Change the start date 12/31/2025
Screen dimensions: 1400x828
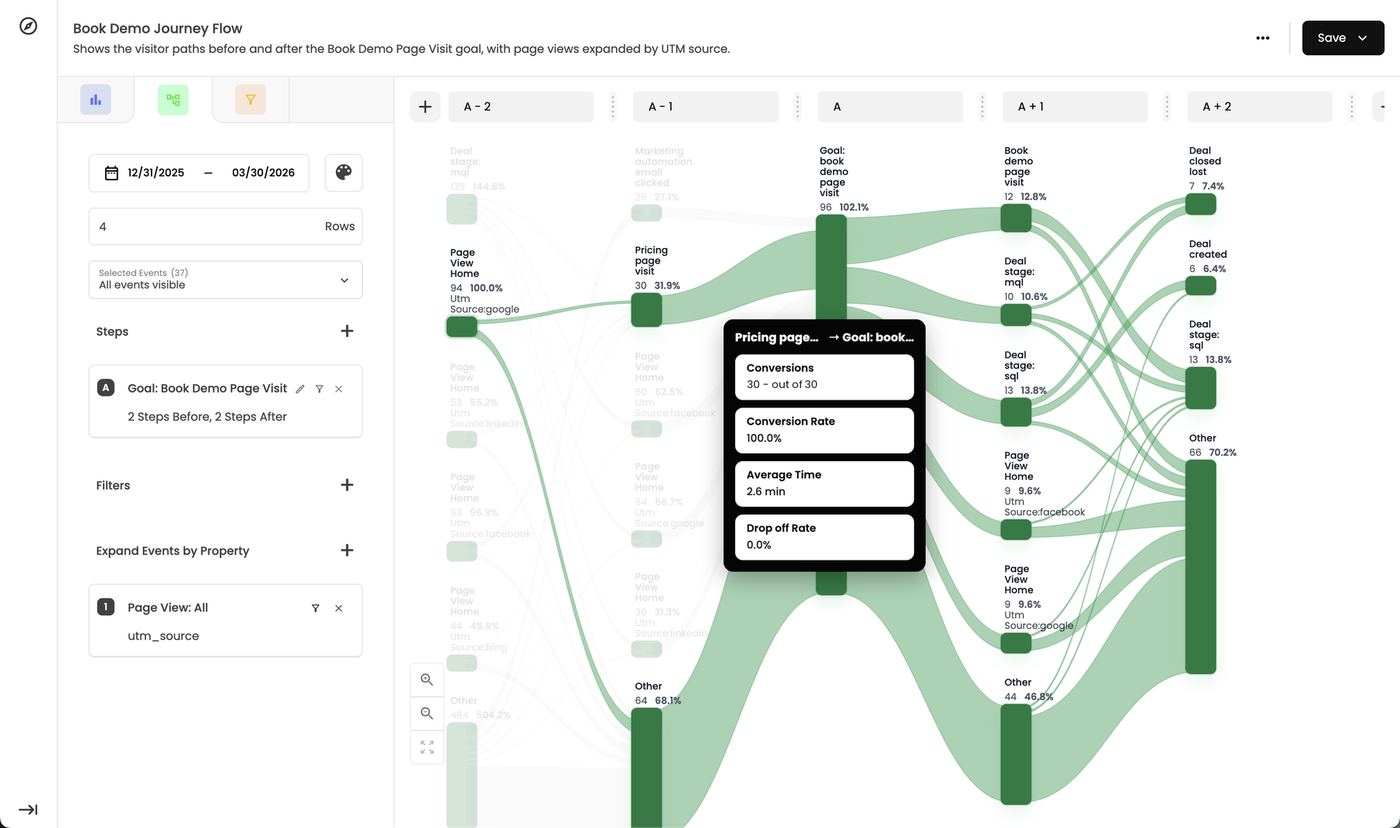[x=156, y=173]
